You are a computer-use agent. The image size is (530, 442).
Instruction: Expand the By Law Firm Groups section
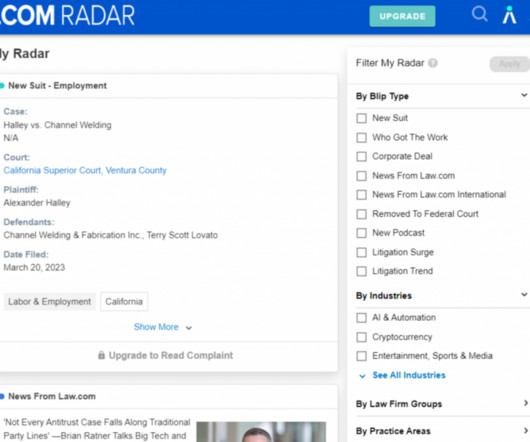(525, 403)
